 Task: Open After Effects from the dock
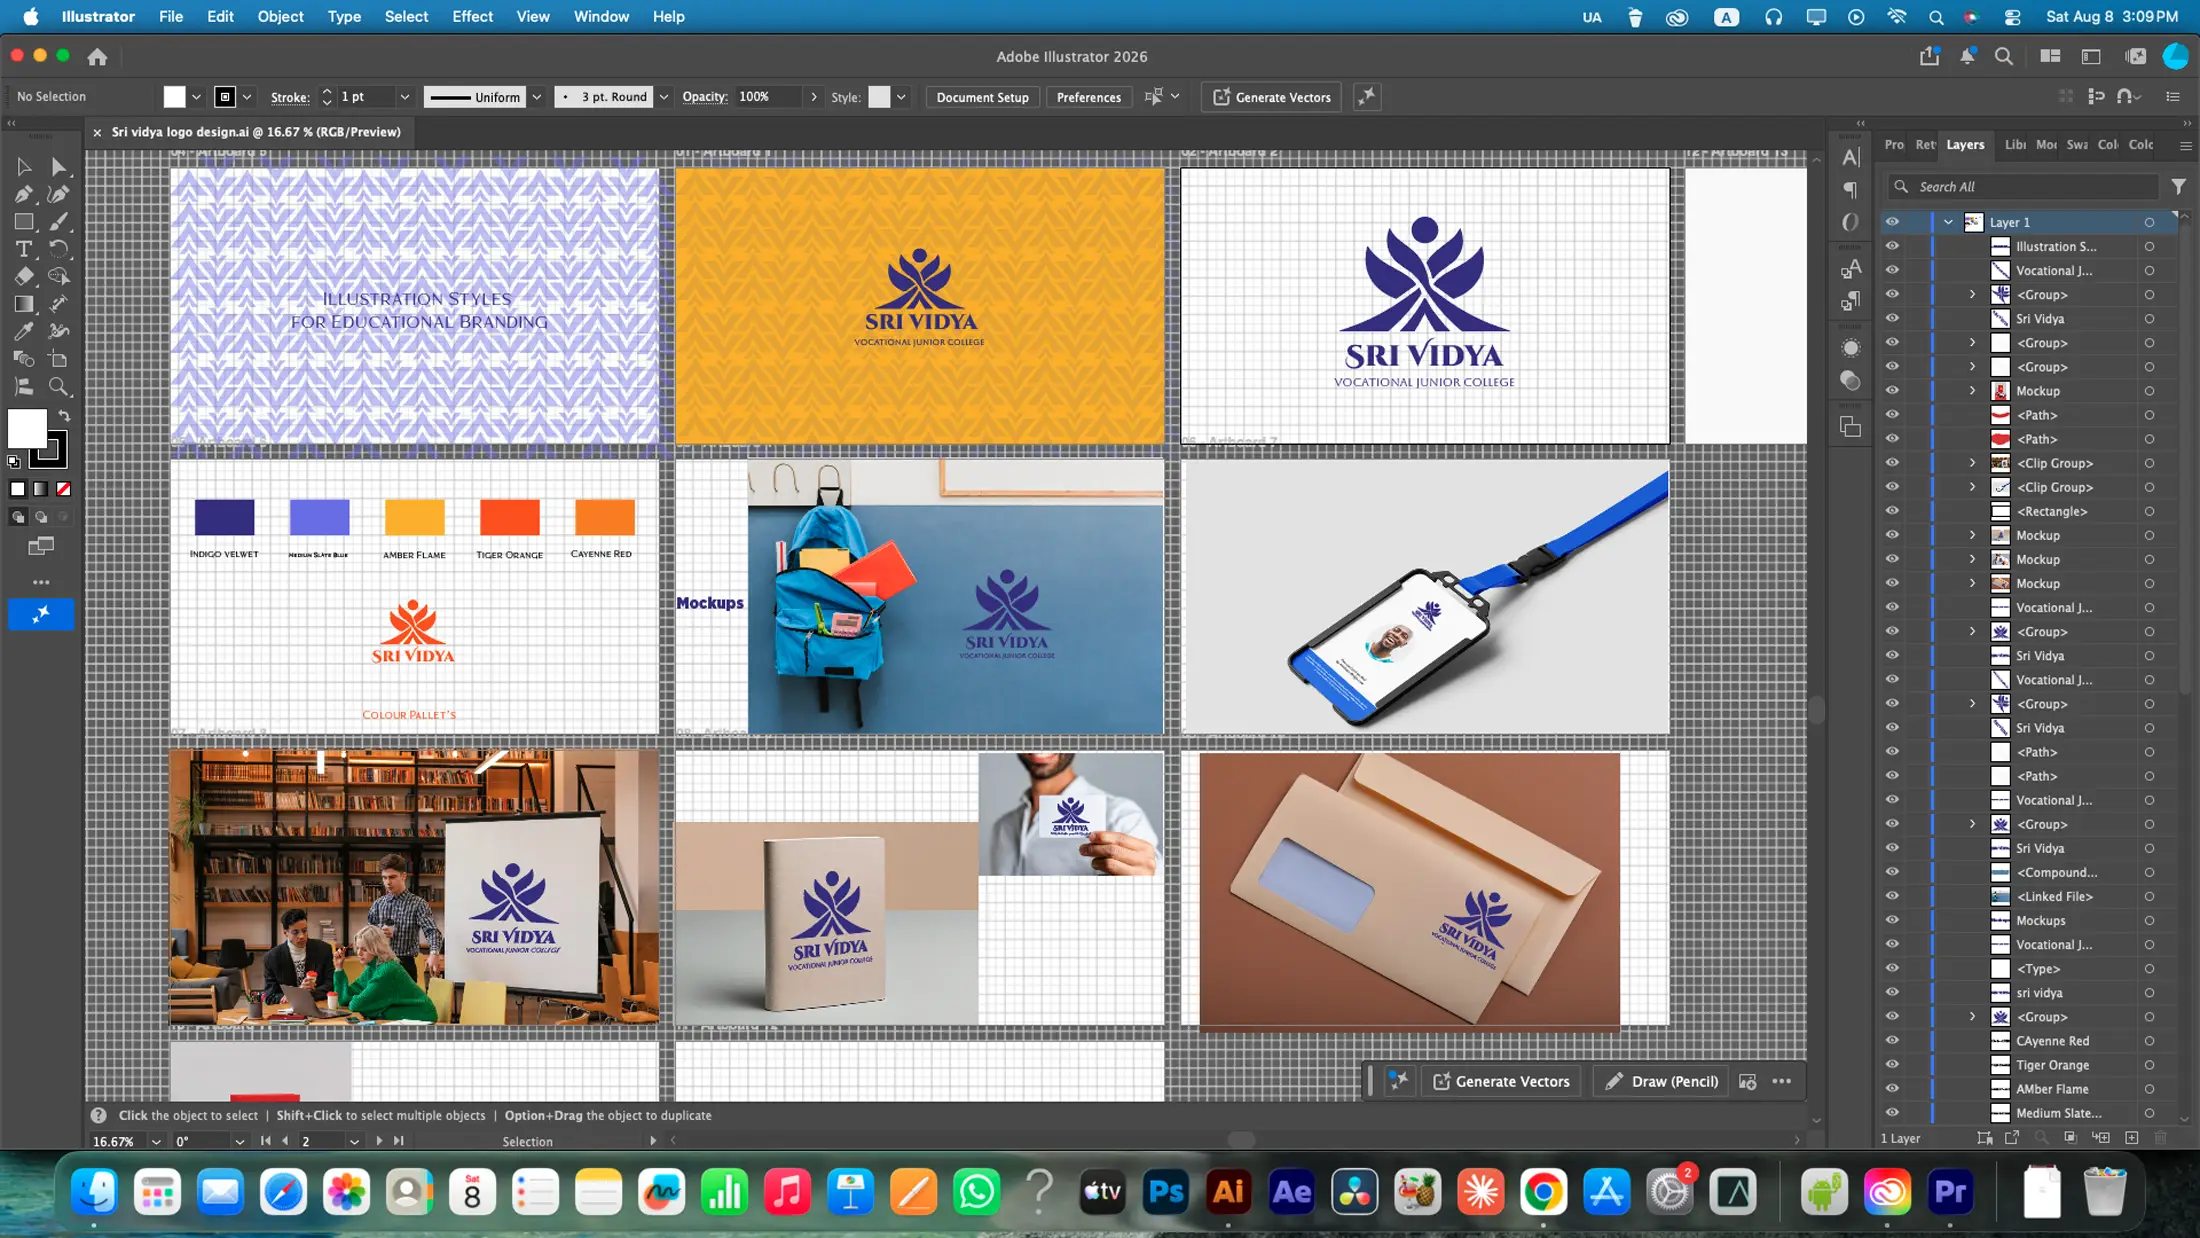pyautogui.click(x=1292, y=1192)
